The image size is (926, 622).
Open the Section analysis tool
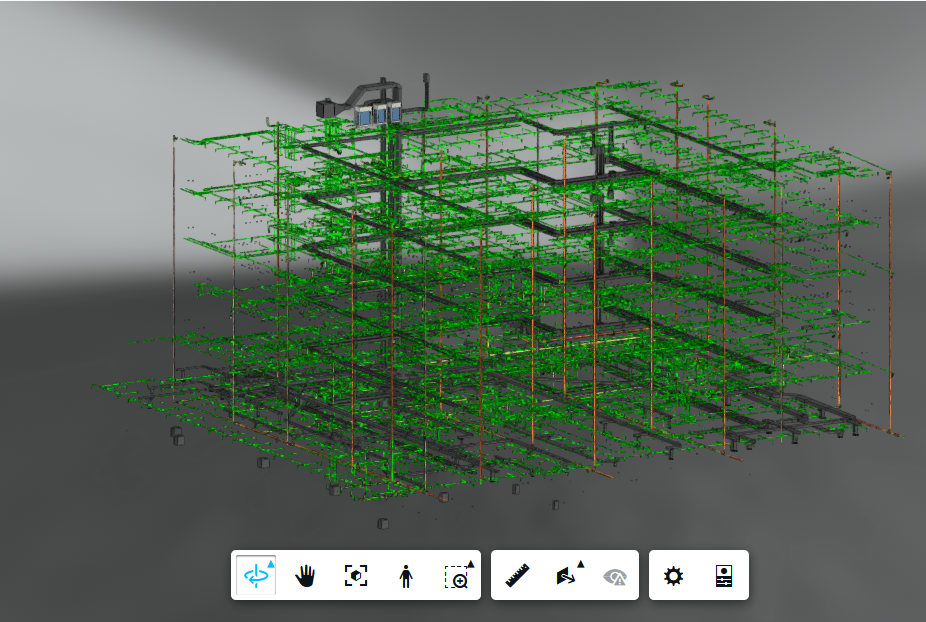(x=568, y=575)
